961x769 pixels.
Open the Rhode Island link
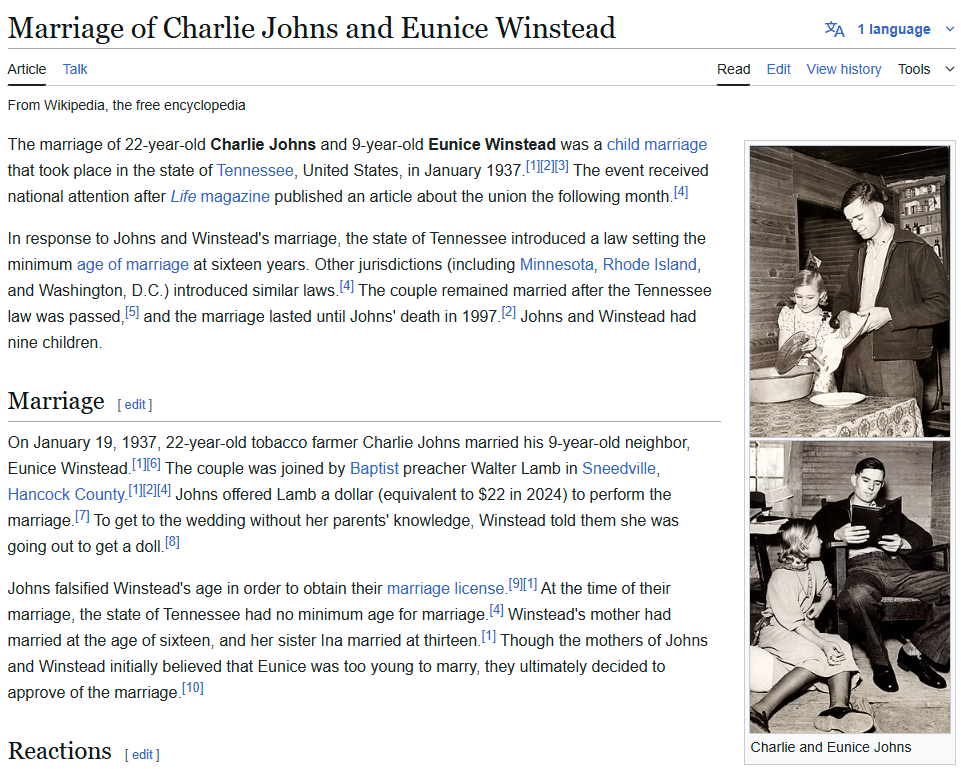coord(650,265)
